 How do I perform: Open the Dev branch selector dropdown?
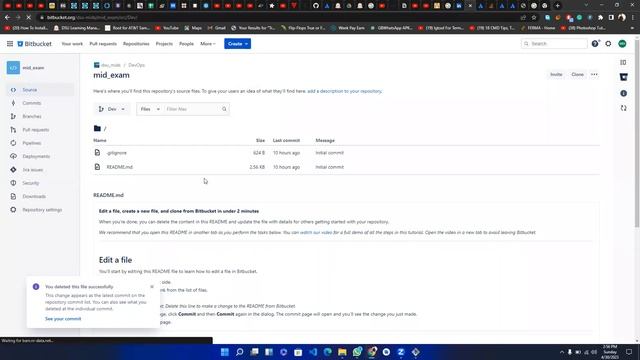coord(111,109)
